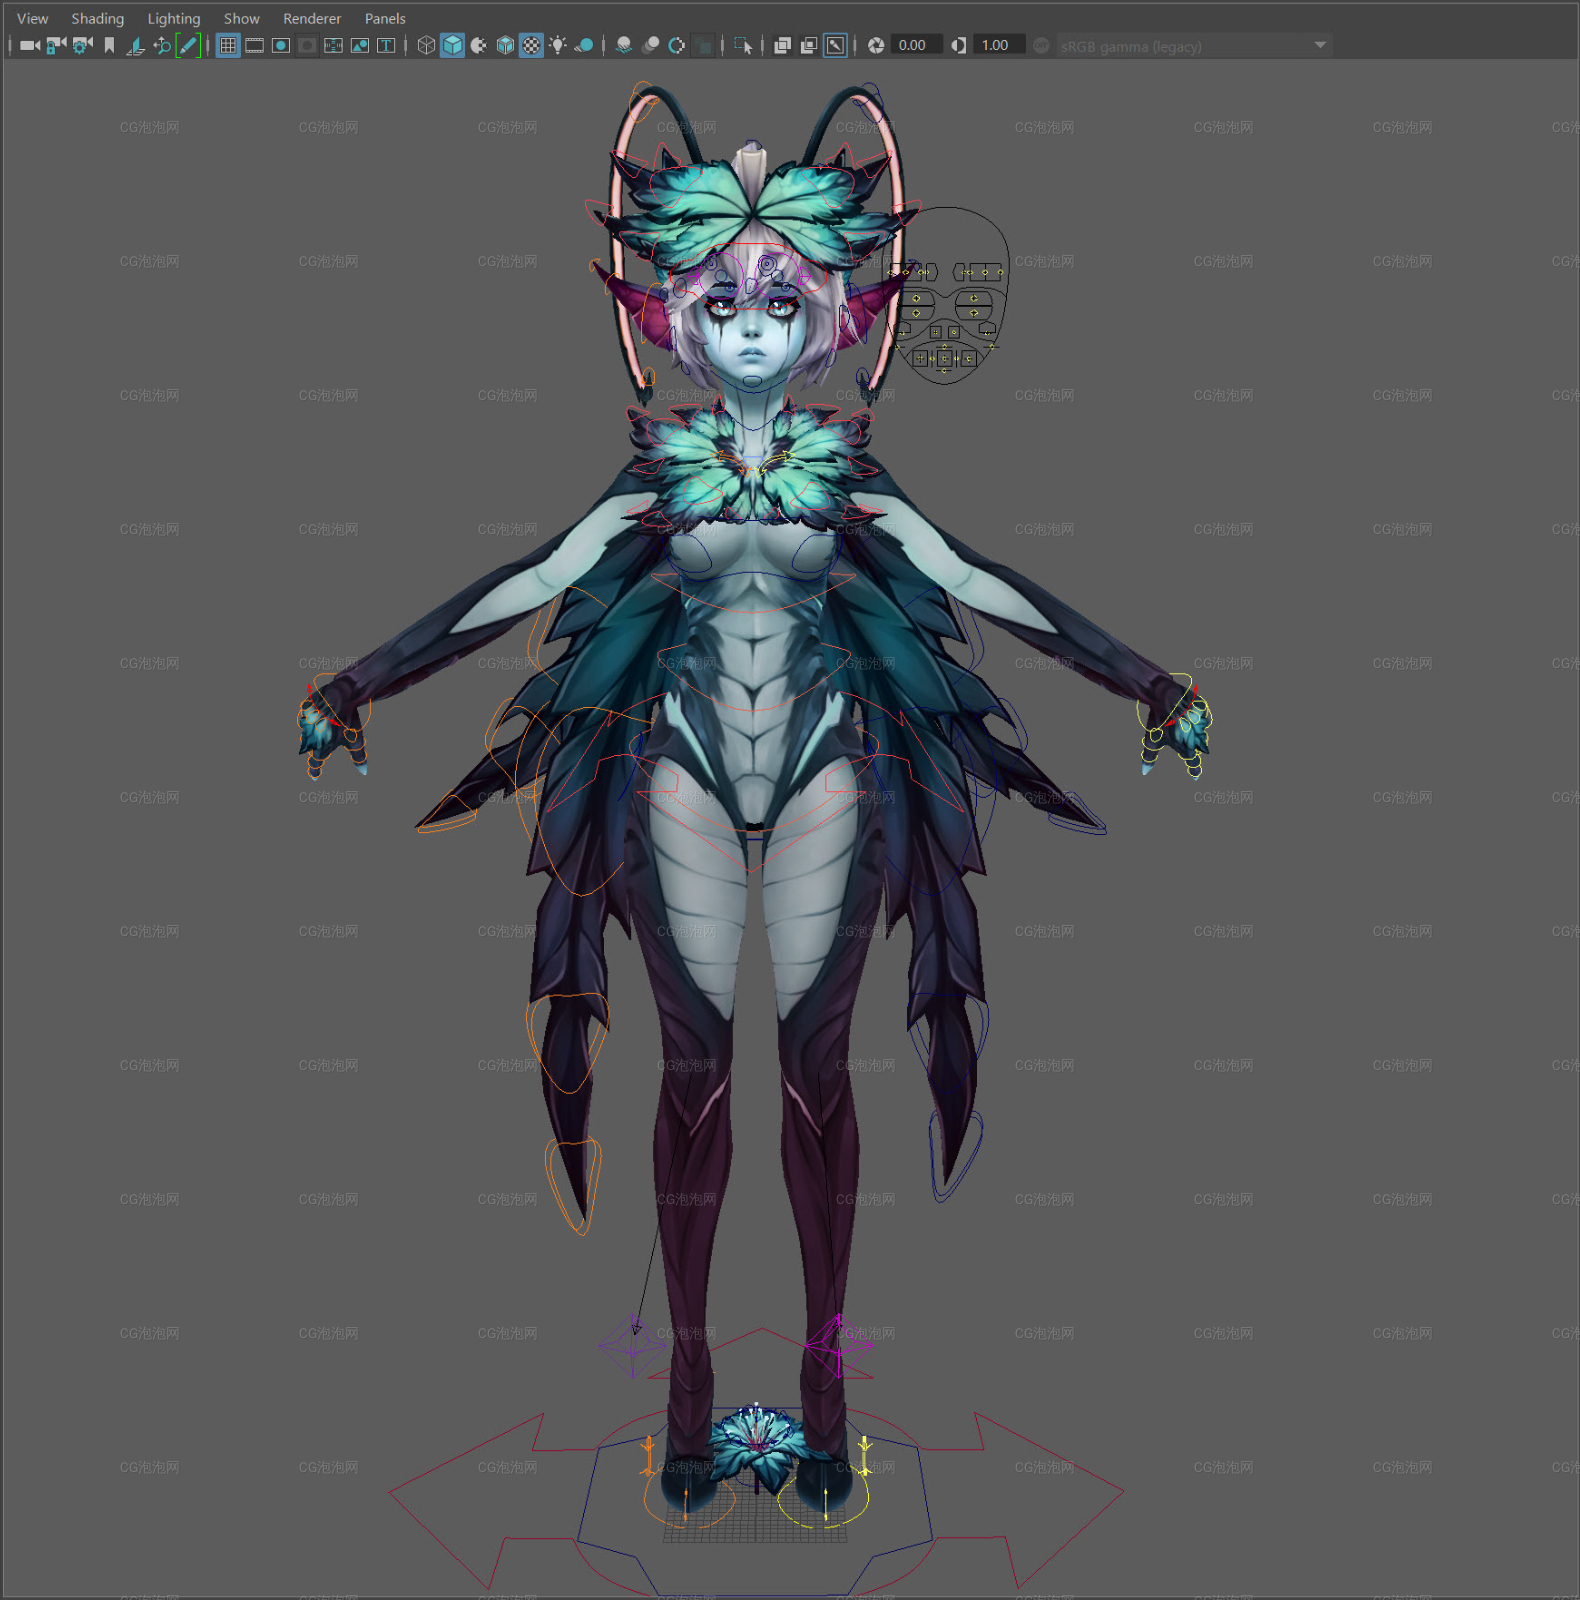Toggle the Field Chart icon
The width and height of the screenshot is (1580, 1600).
pyautogui.click(x=333, y=45)
